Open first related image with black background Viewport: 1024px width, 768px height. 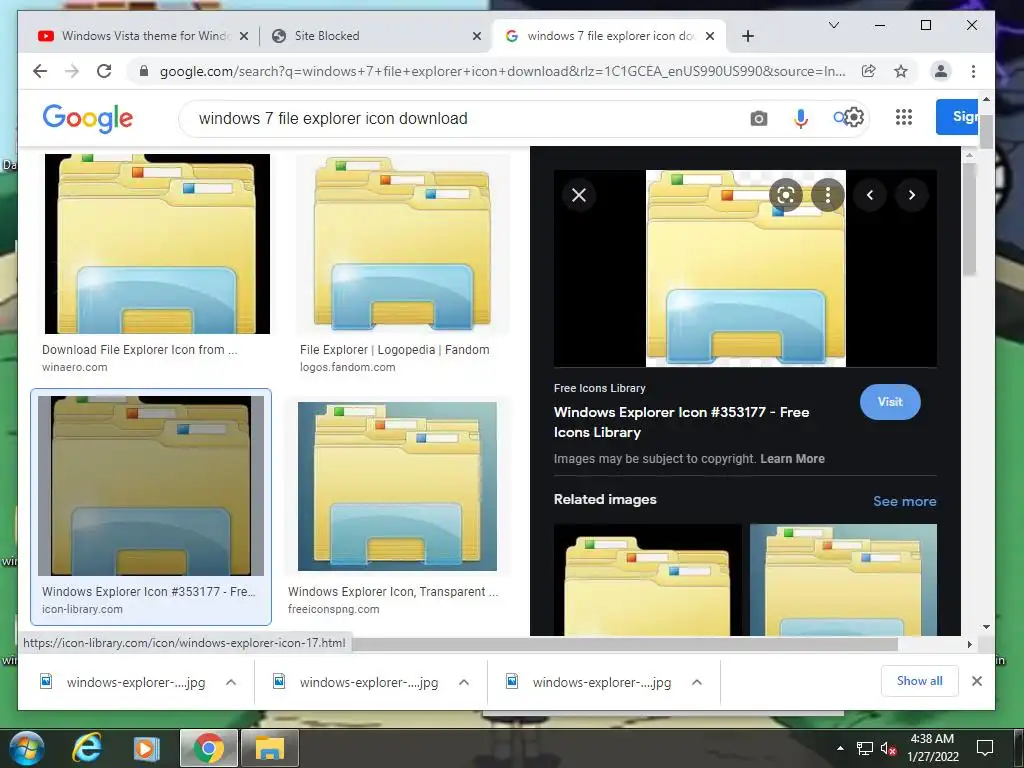click(648, 580)
